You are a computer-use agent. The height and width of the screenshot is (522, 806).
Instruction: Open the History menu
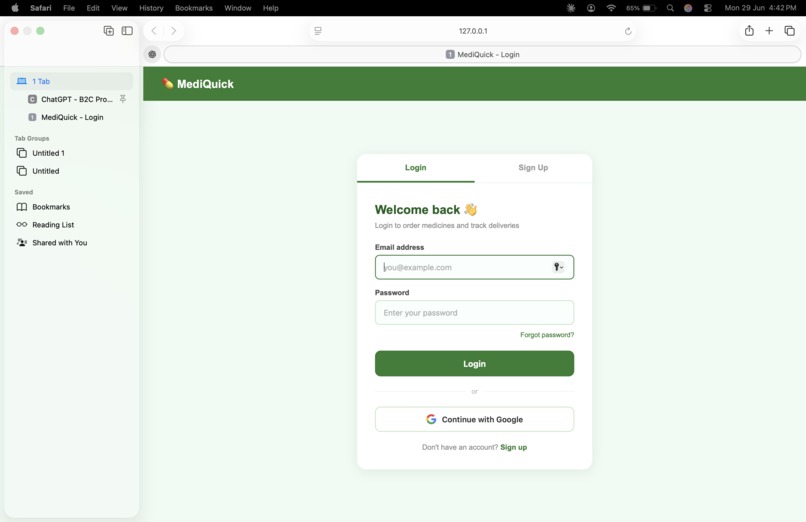[151, 8]
